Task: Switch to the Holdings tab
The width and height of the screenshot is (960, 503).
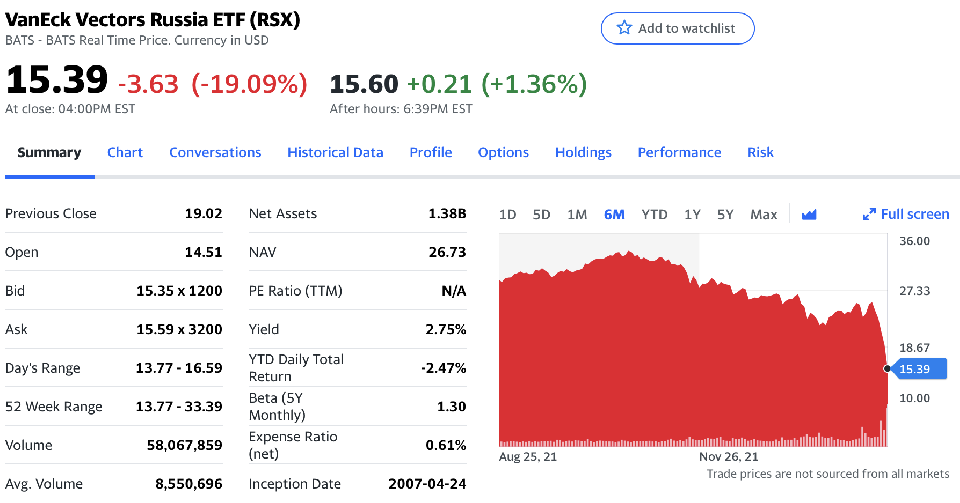Action: 583,153
